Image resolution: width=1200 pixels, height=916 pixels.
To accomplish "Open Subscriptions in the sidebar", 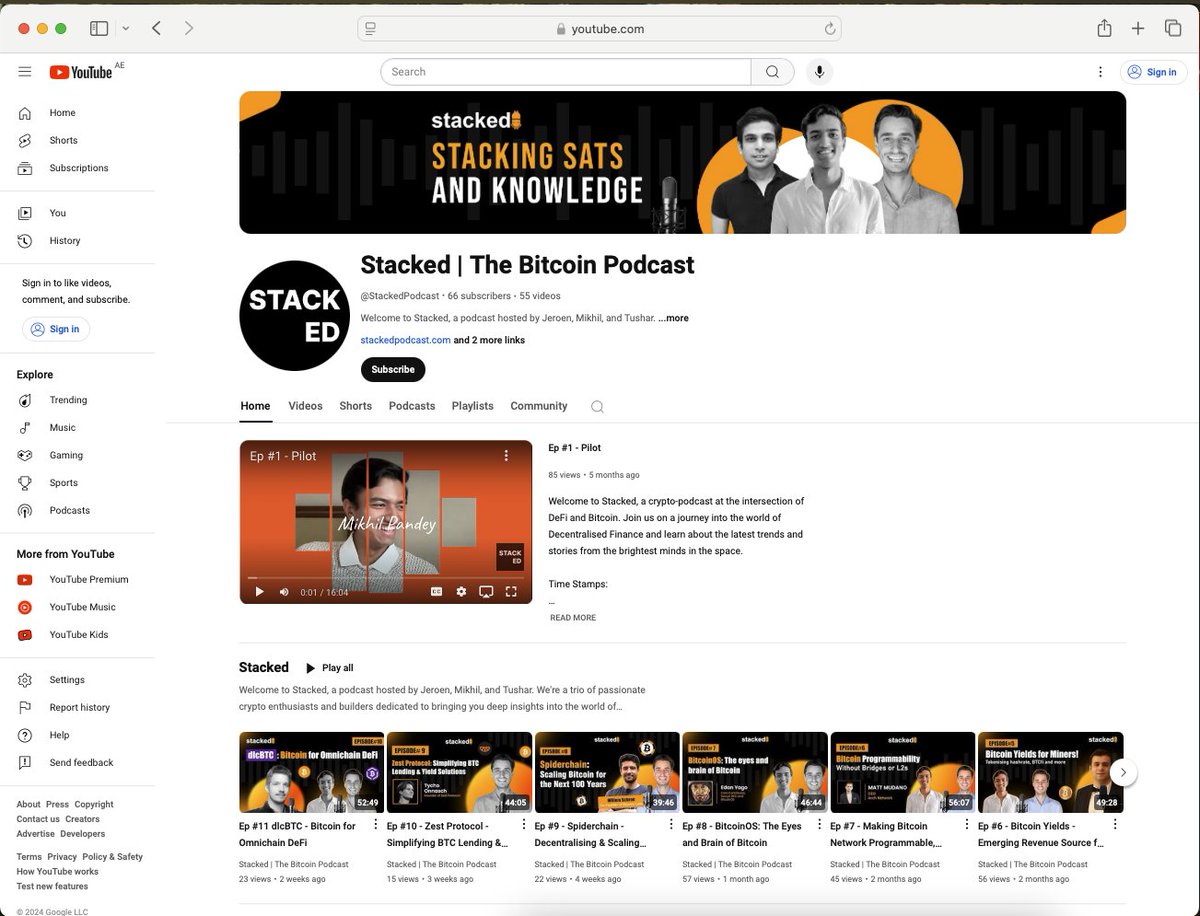I will [x=78, y=168].
